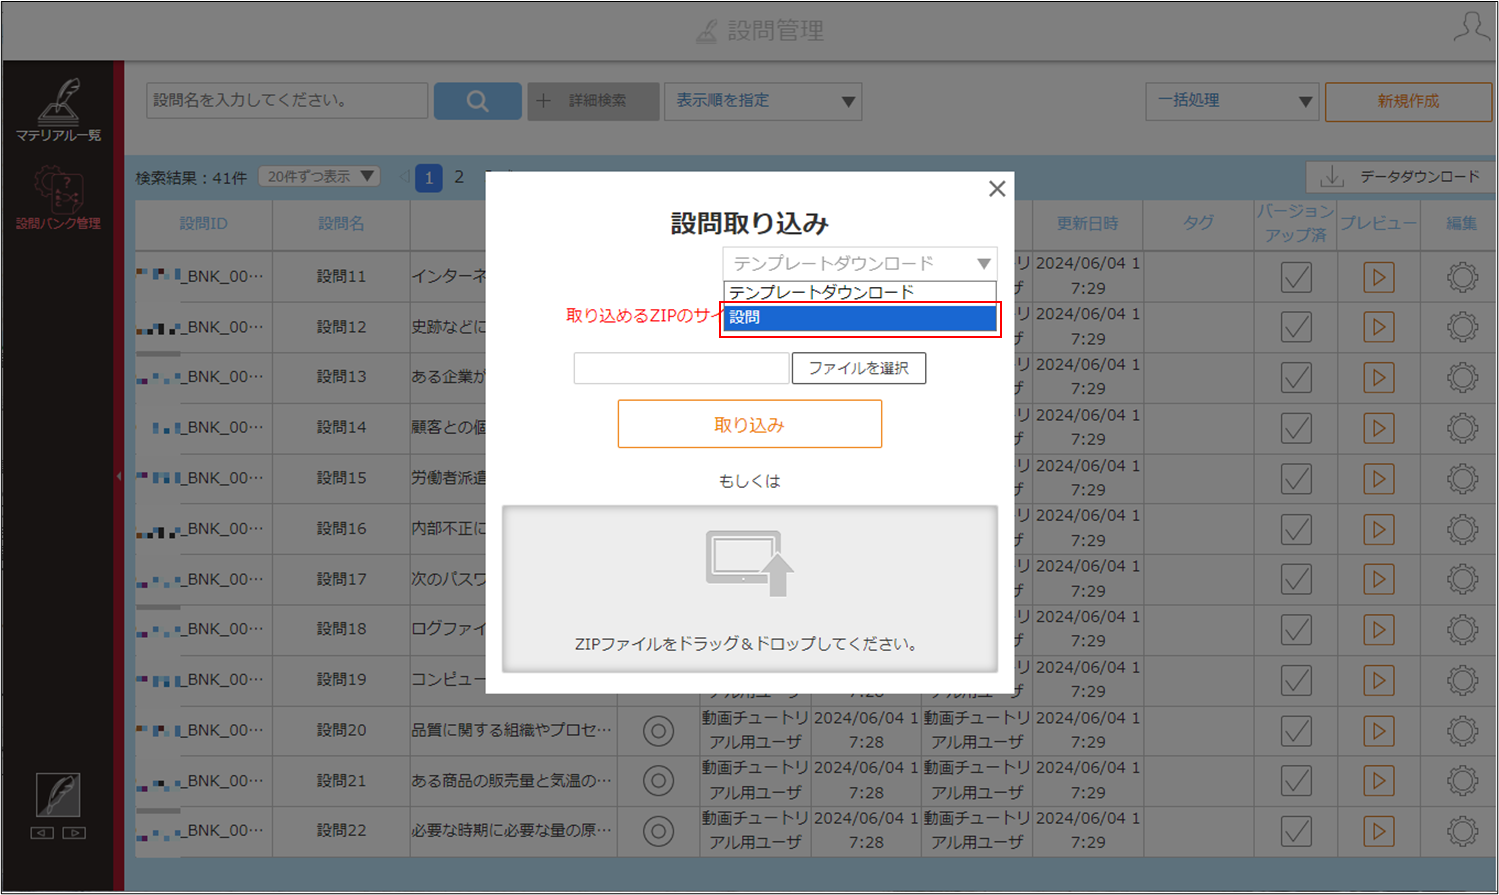This screenshot has width=1499, height=895.
Task: Open 設問バンク管理 in the sidebar
Action: 58,198
